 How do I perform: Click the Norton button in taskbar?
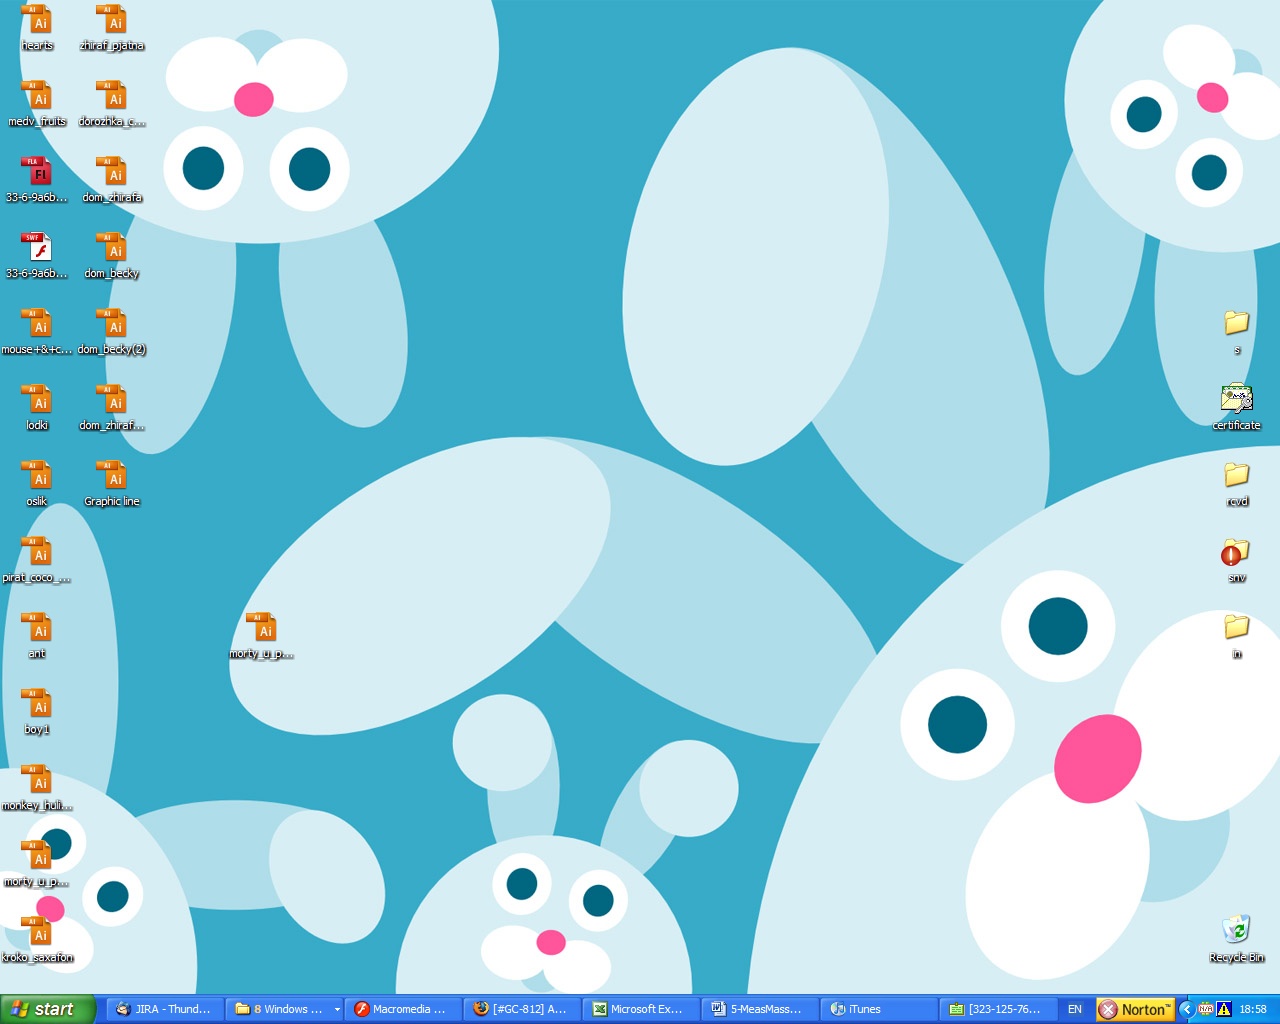(1135, 1010)
